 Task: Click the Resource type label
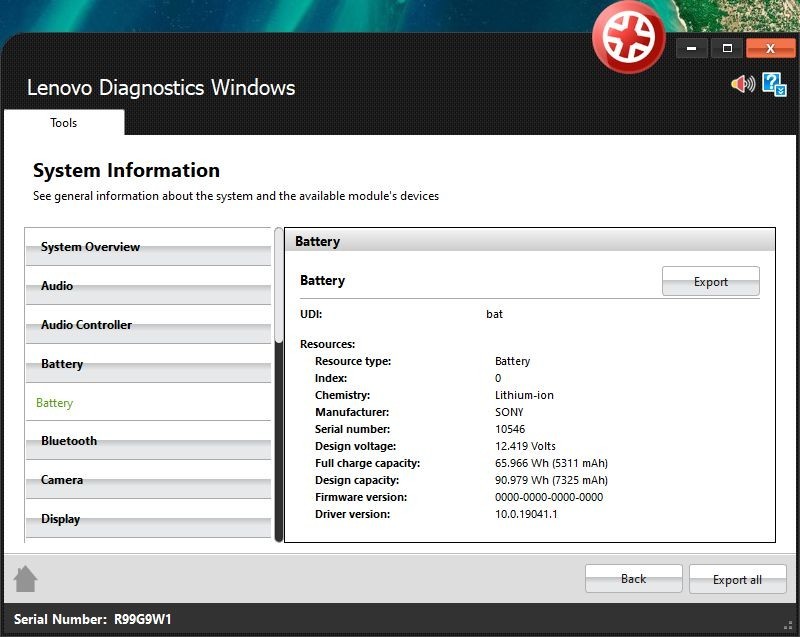tap(353, 361)
